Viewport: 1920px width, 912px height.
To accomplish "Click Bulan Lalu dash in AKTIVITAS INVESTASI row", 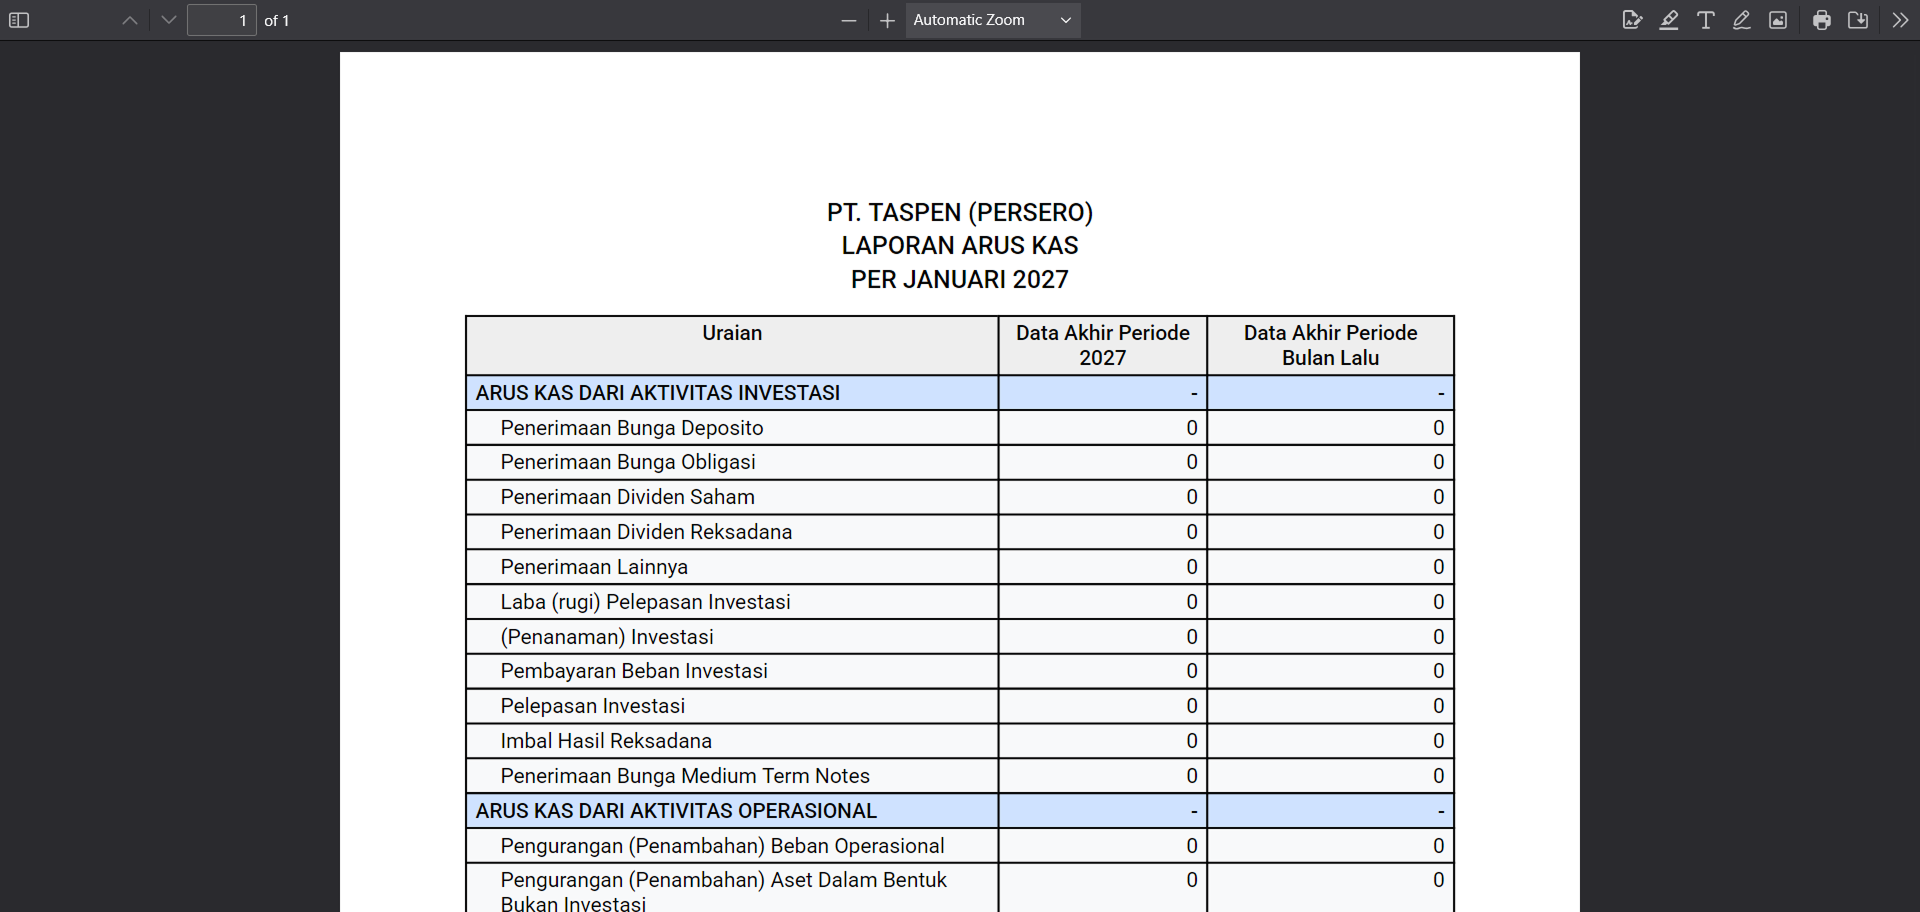I will point(1441,394).
